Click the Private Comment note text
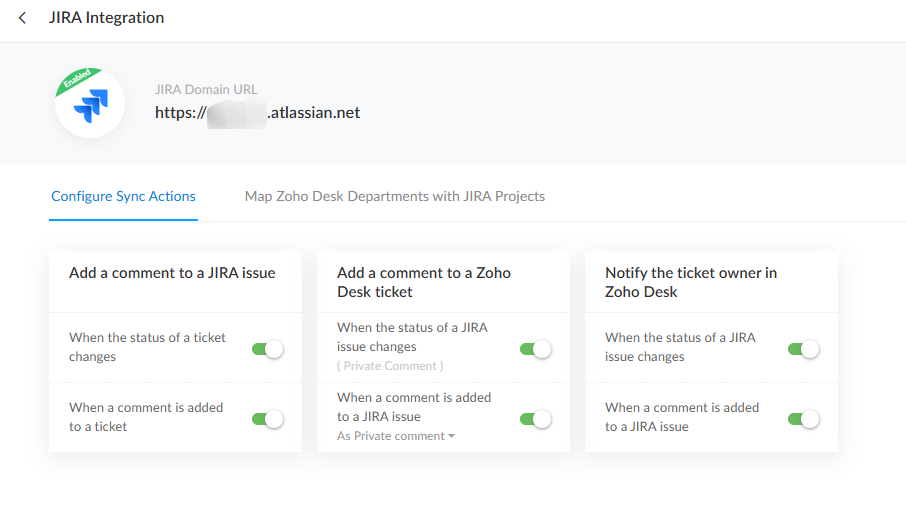Screen dimensions: 906x521 (390, 366)
